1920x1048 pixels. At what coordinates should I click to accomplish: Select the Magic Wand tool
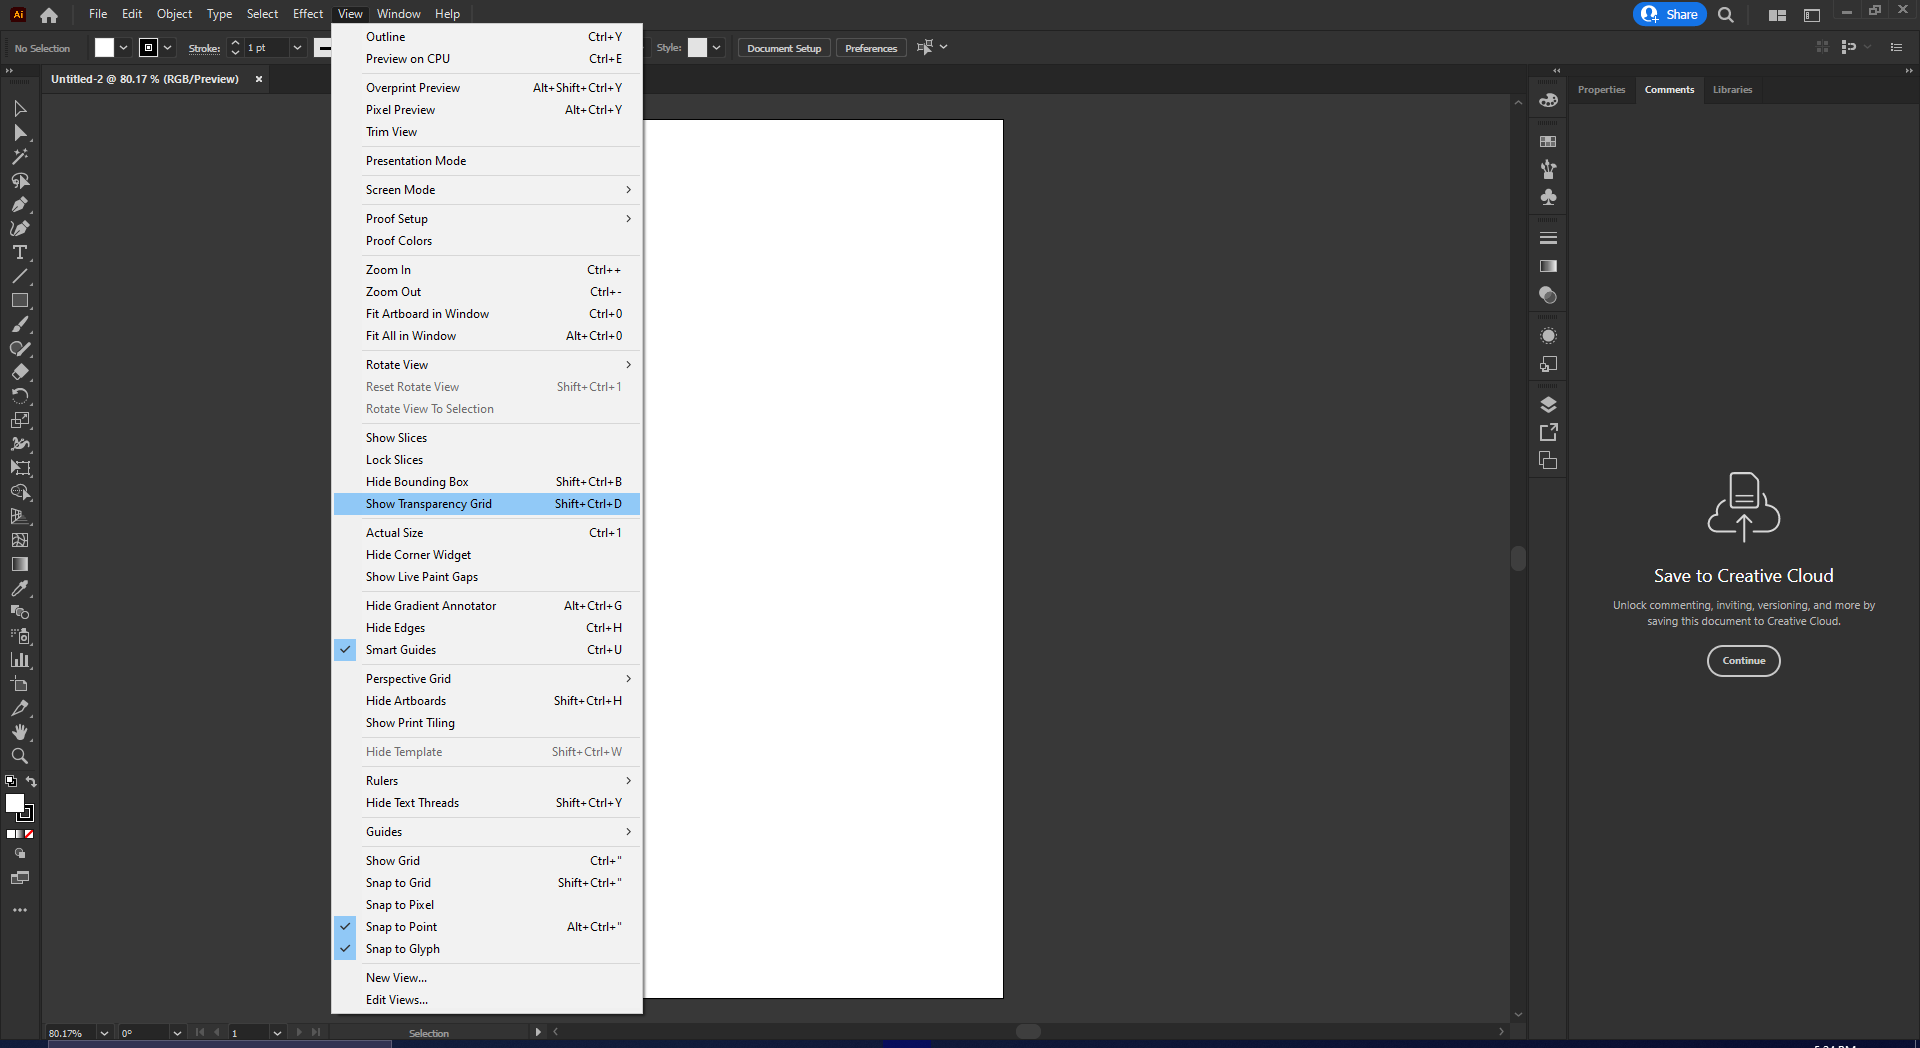point(20,157)
